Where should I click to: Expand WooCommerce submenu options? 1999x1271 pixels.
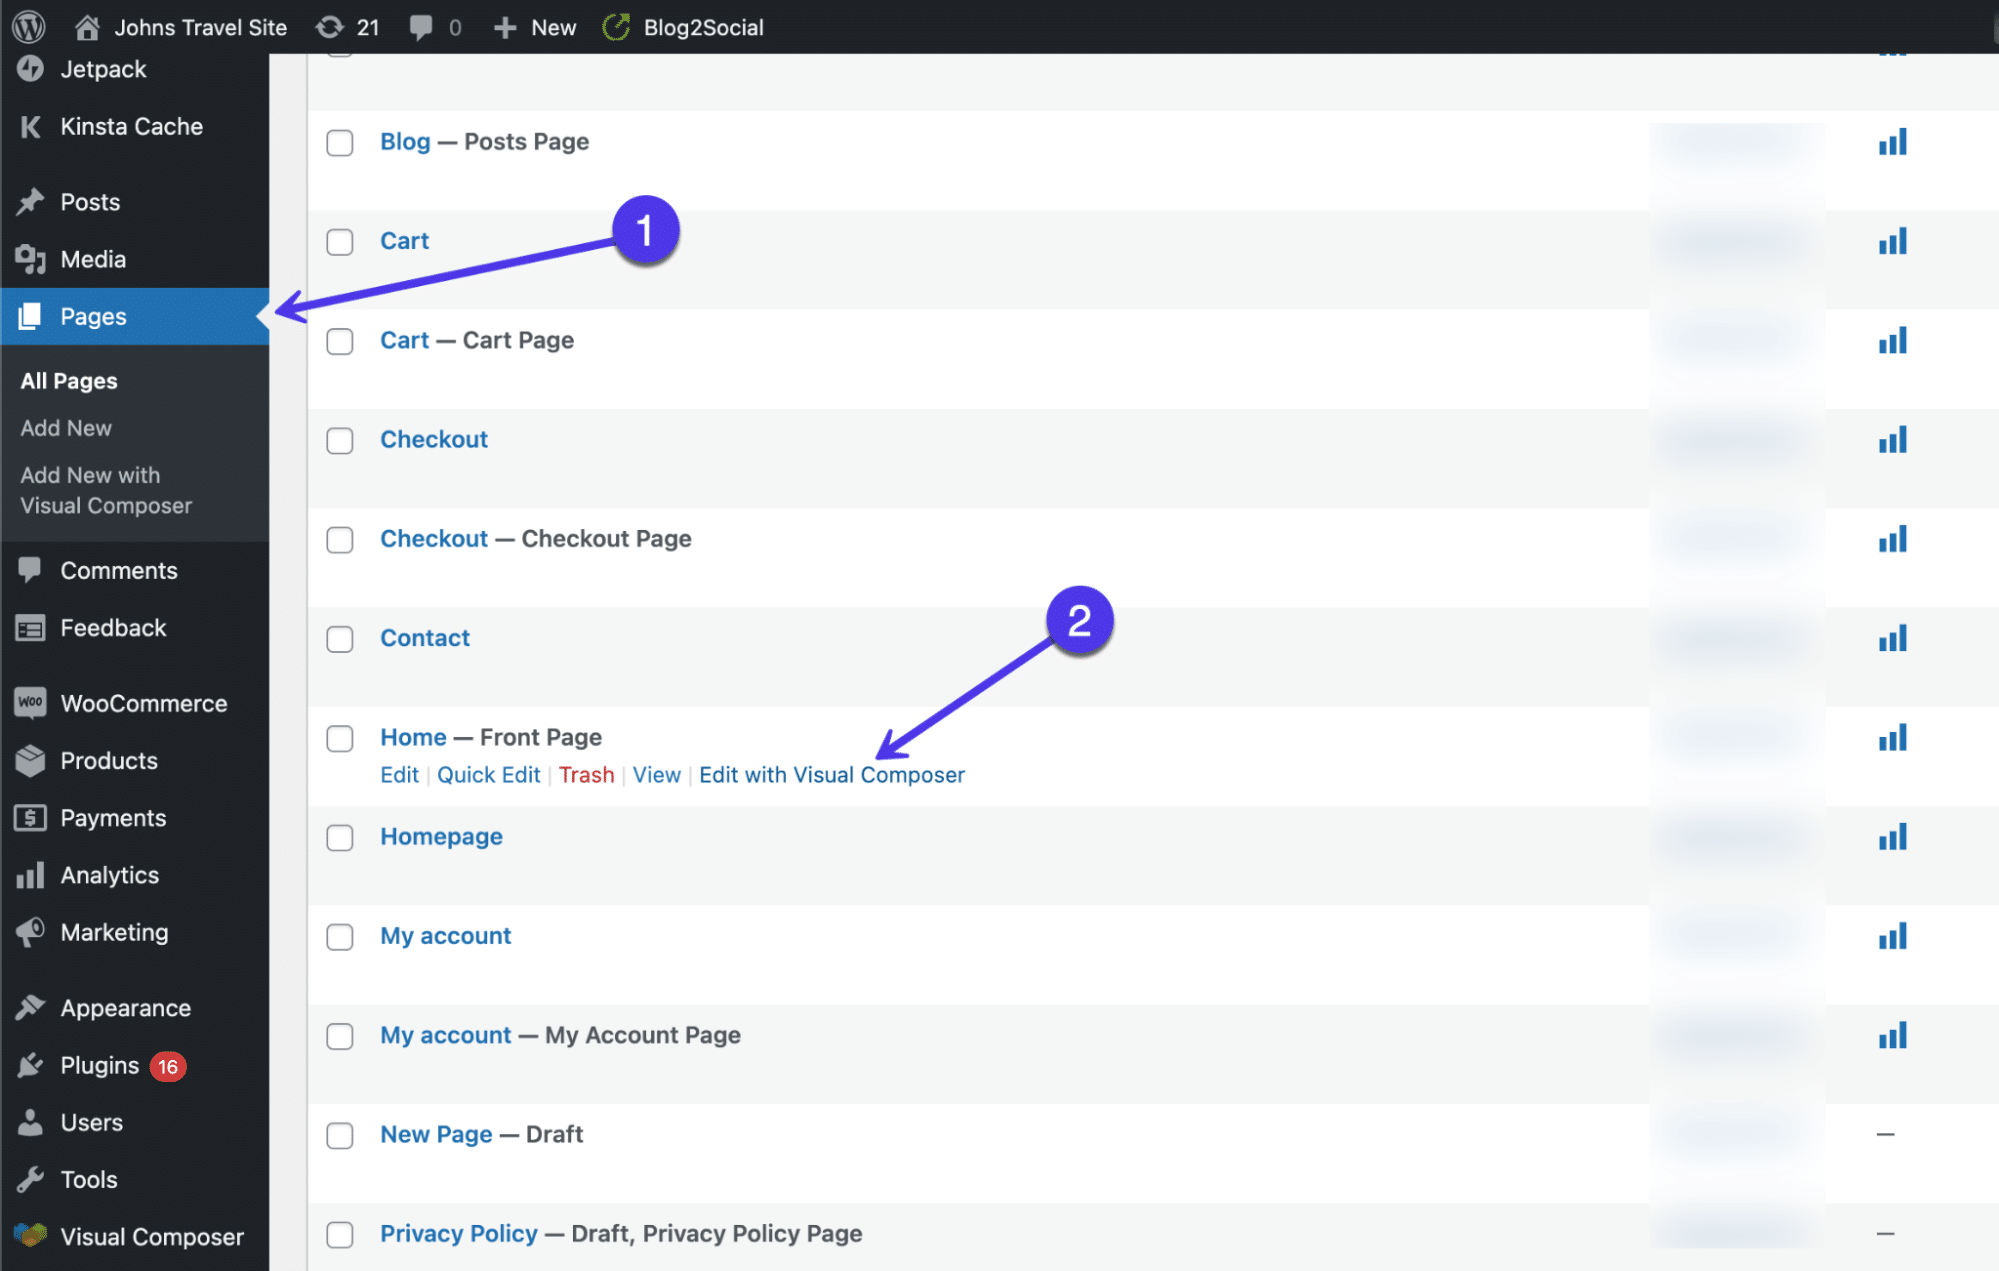click(x=143, y=704)
